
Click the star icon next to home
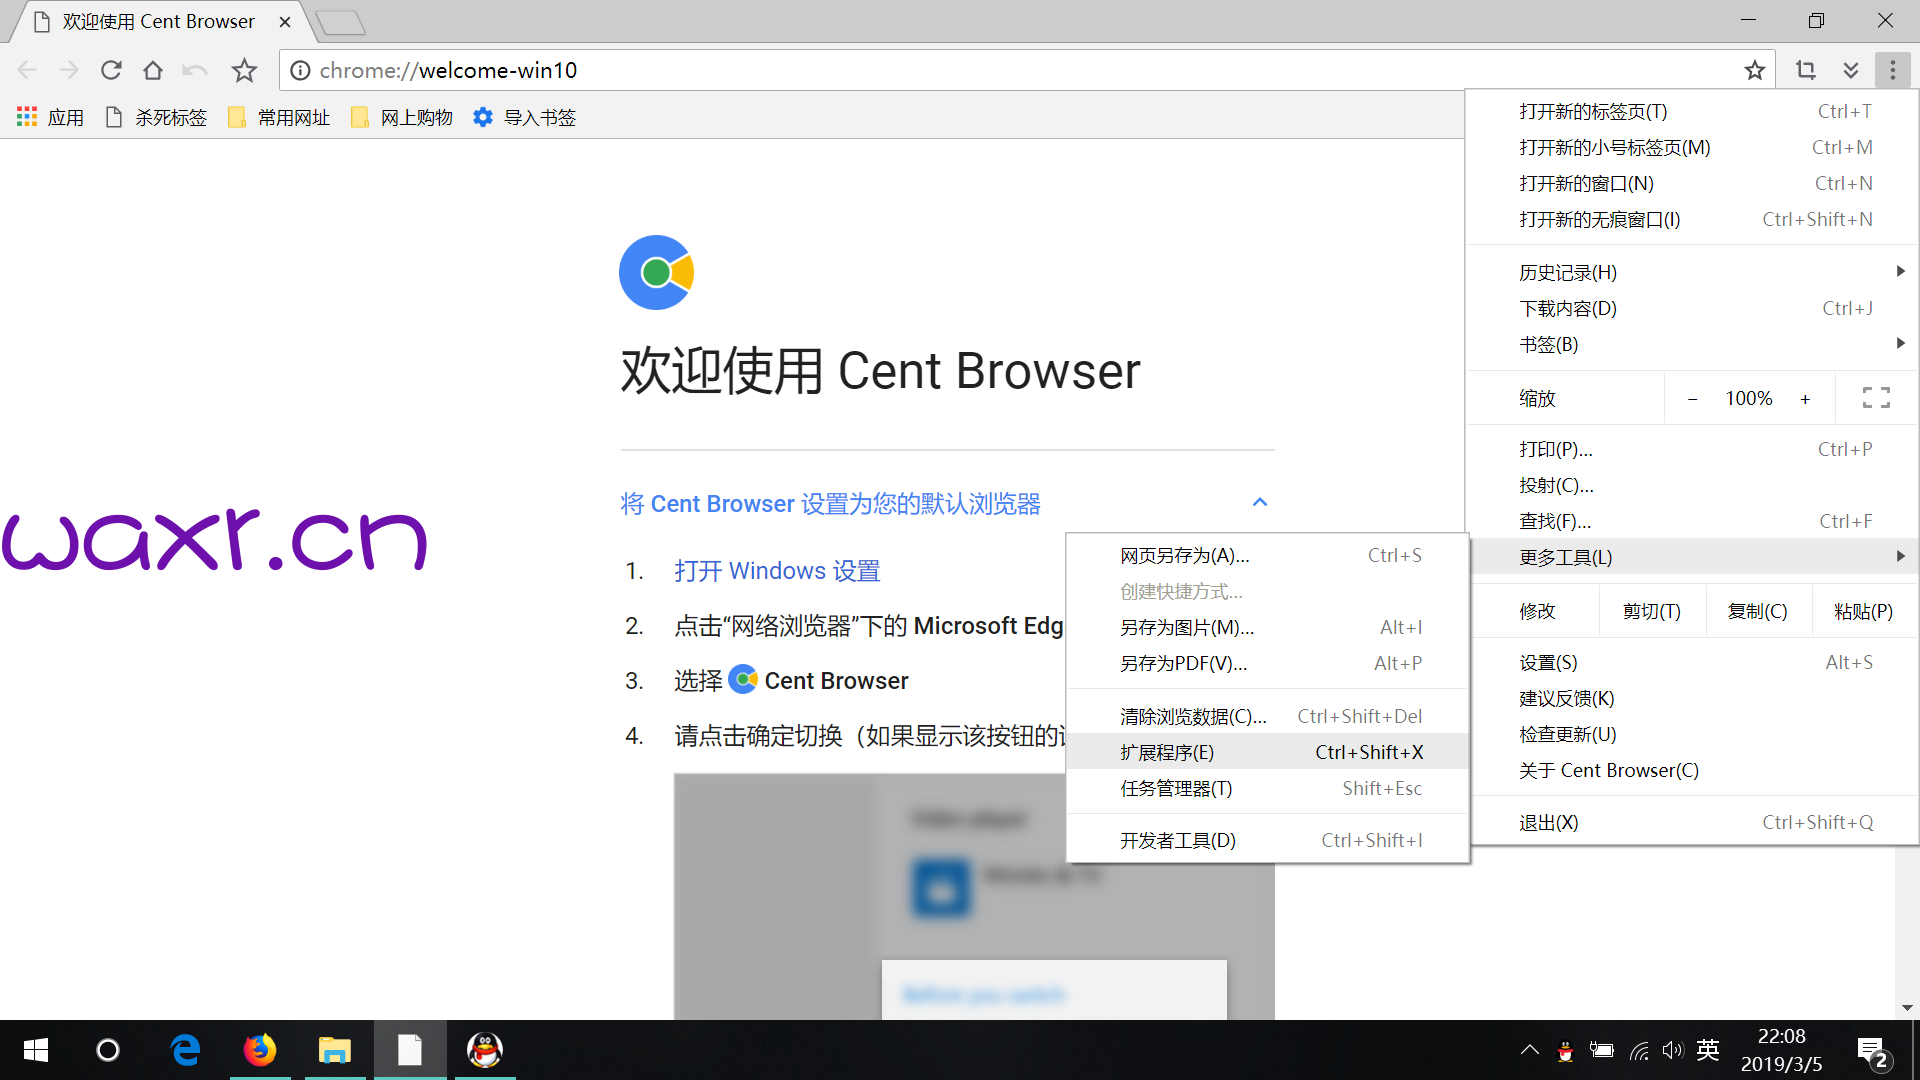pos(244,70)
